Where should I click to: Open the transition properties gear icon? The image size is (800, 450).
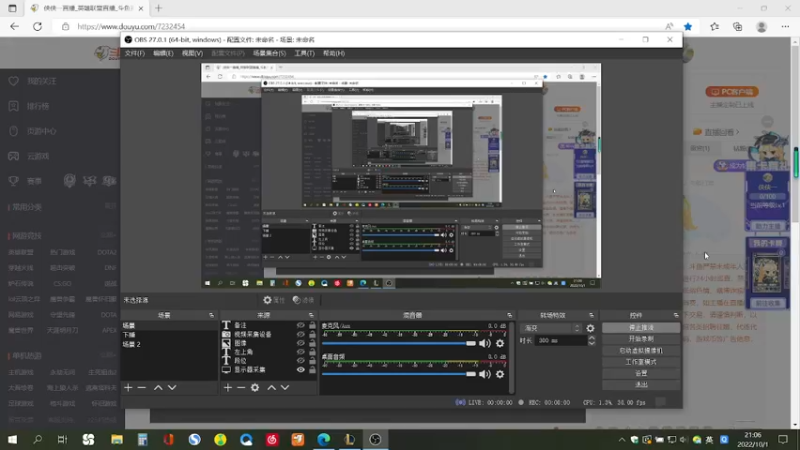[x=590, y=328]
